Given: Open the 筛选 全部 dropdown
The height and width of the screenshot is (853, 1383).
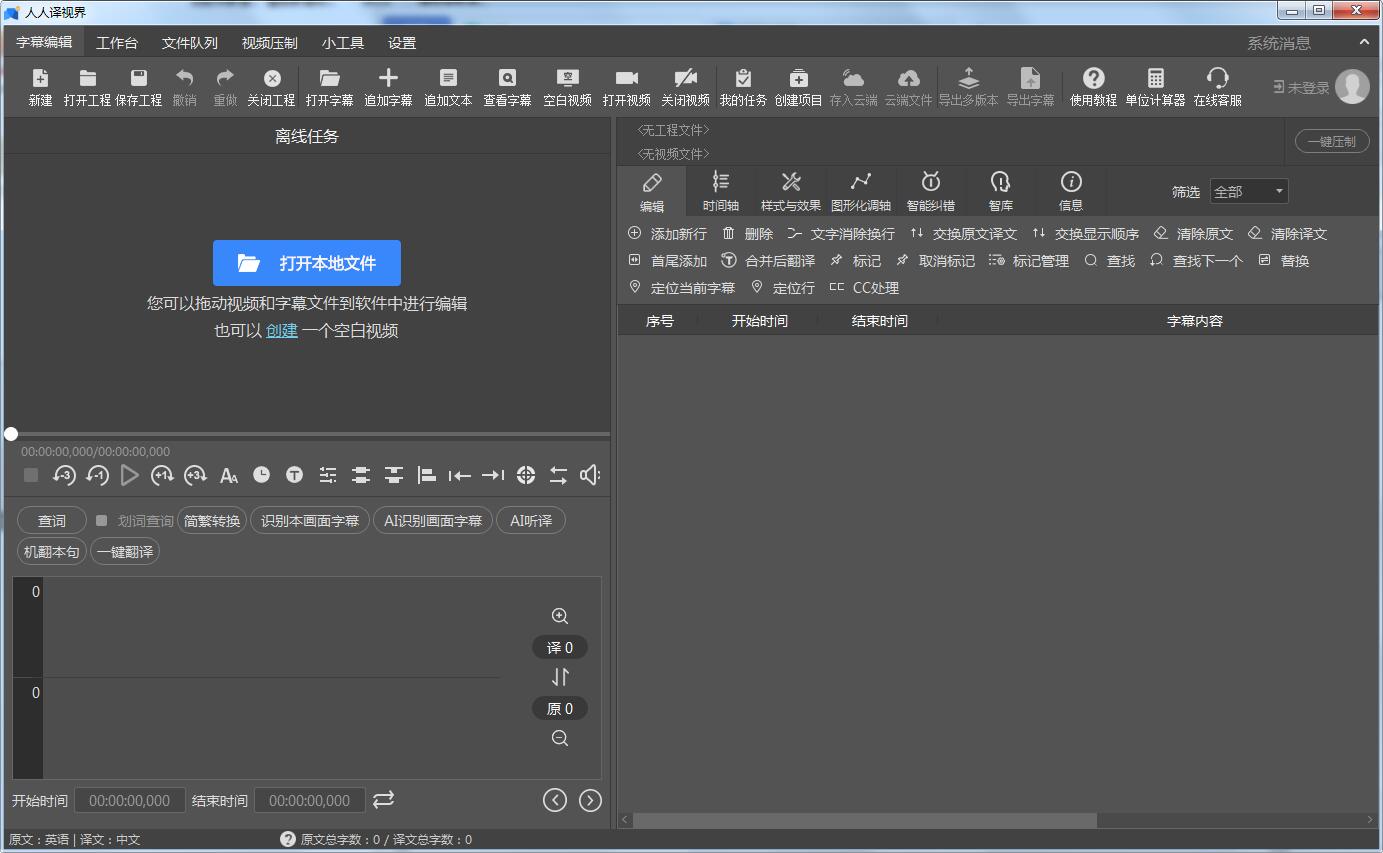Looking at the screenshot, I should 1248,191.
